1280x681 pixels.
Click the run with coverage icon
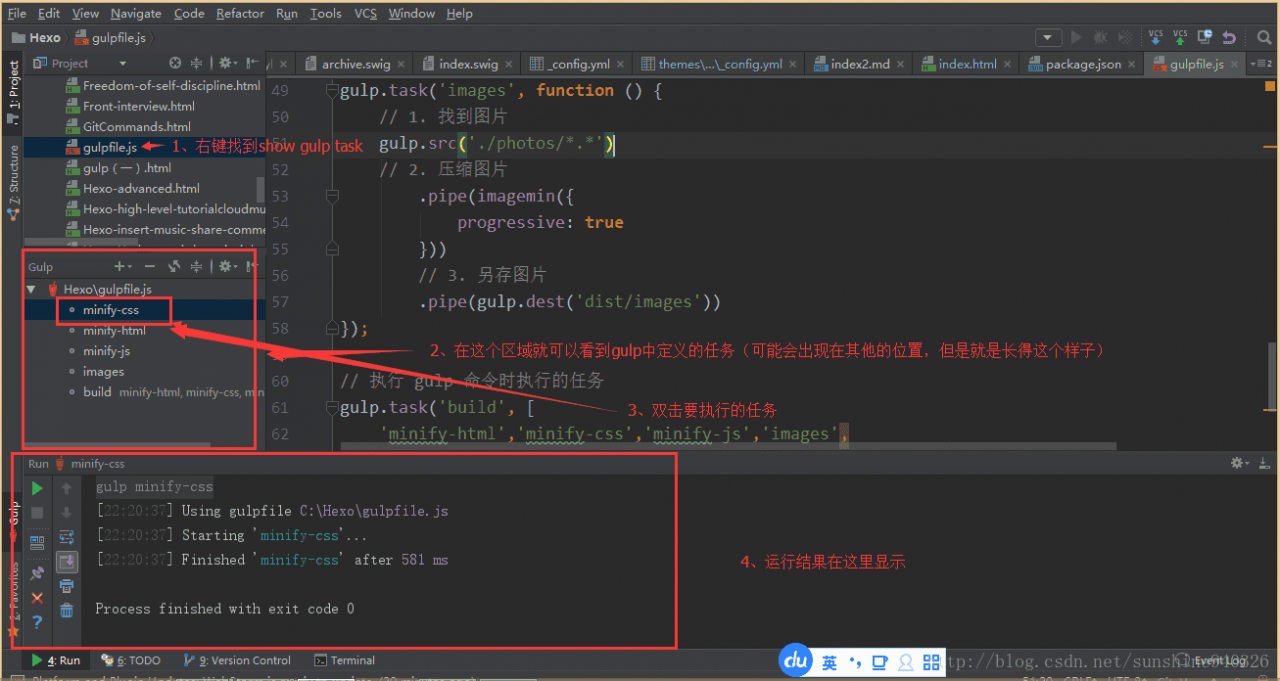[x=1124, y=37]
